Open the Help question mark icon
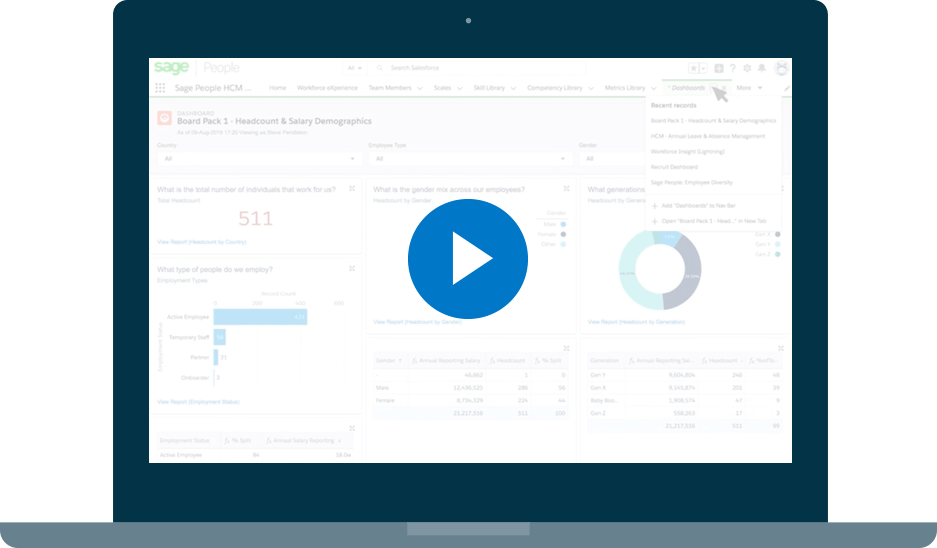 (x=732, y=68)
